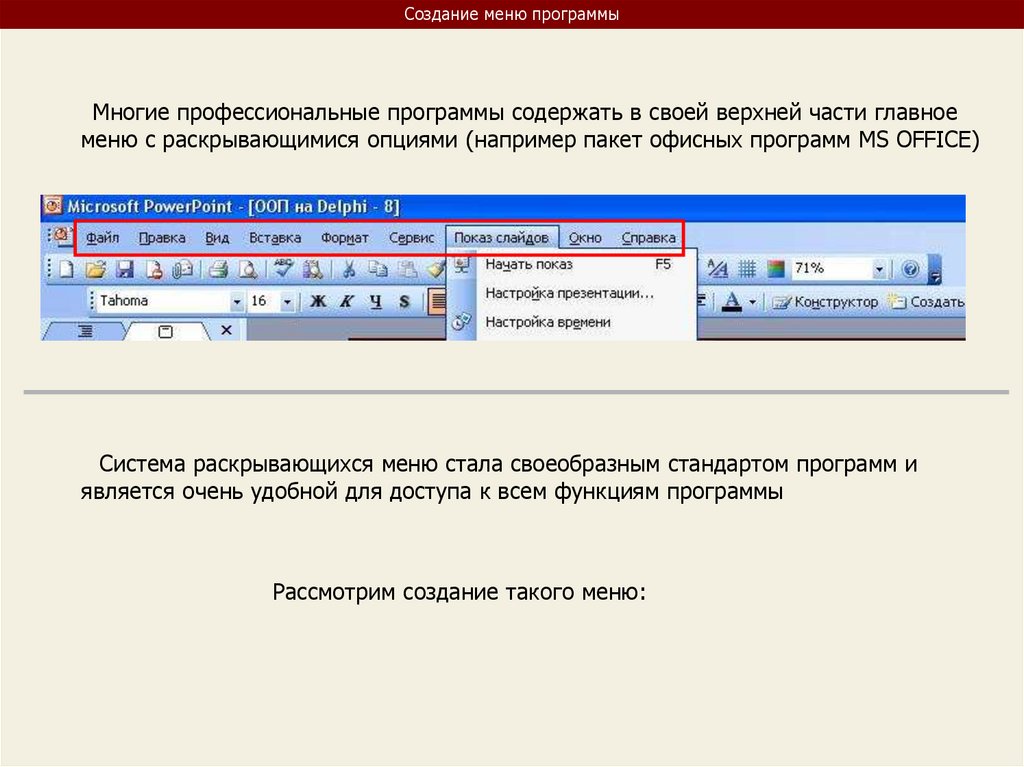Image resolution: width=1024 pixels, height=767 pixels.
Task: Print with the printer icon
Action: (x=218, y=269)
